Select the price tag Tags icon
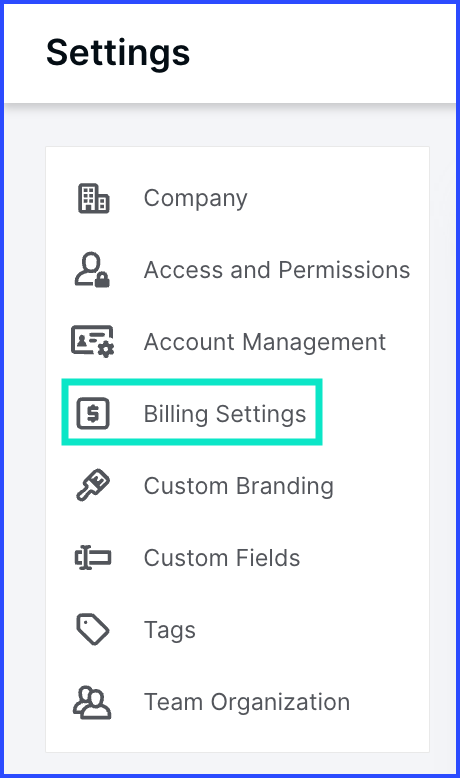This screenshot has height=778, width=460. coord(93,630)
